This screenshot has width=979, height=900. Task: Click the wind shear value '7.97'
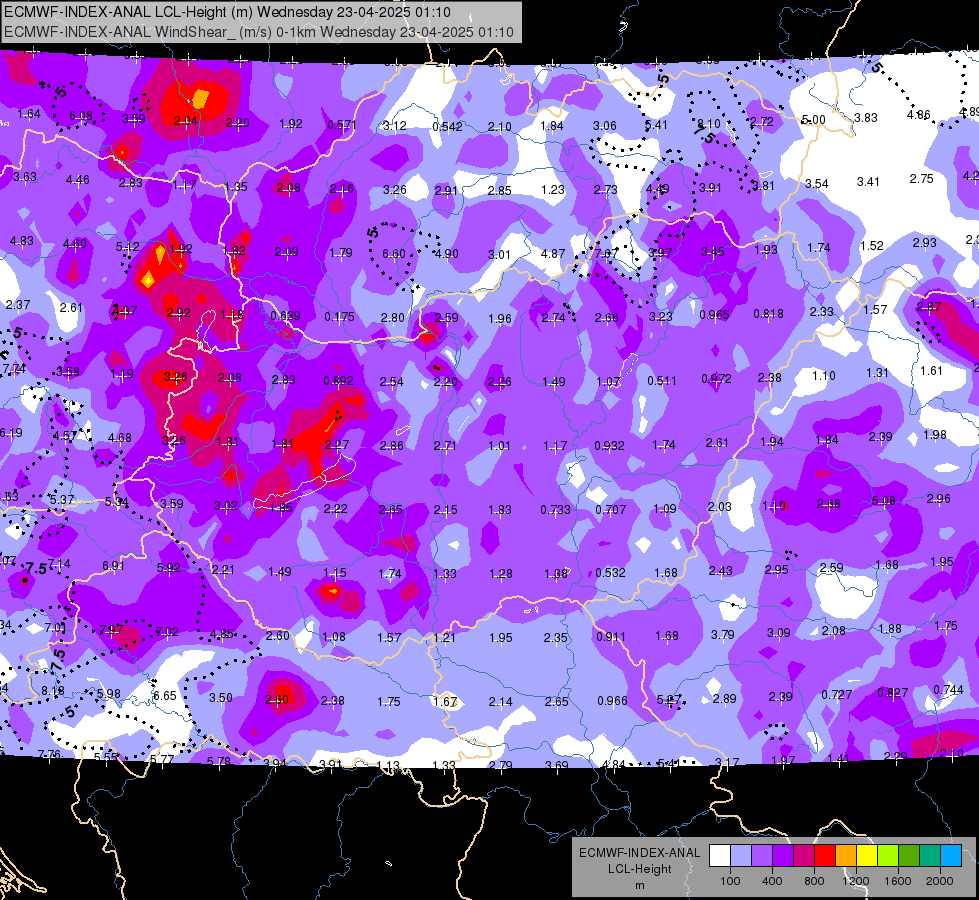[x=111, y=630]
